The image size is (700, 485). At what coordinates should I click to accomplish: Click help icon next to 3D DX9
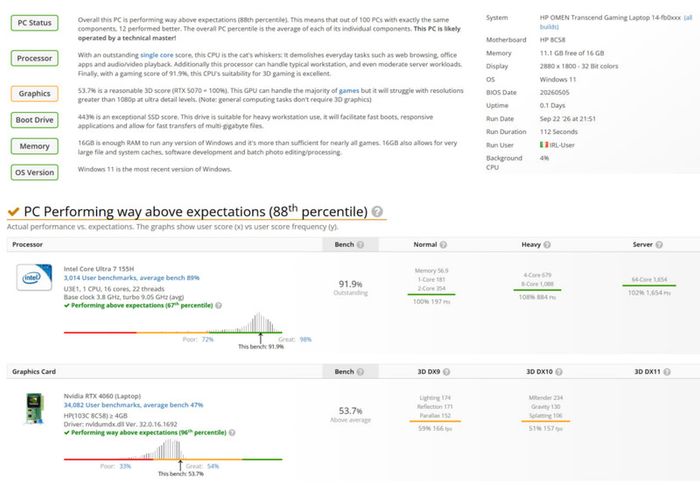pos(446,372)
